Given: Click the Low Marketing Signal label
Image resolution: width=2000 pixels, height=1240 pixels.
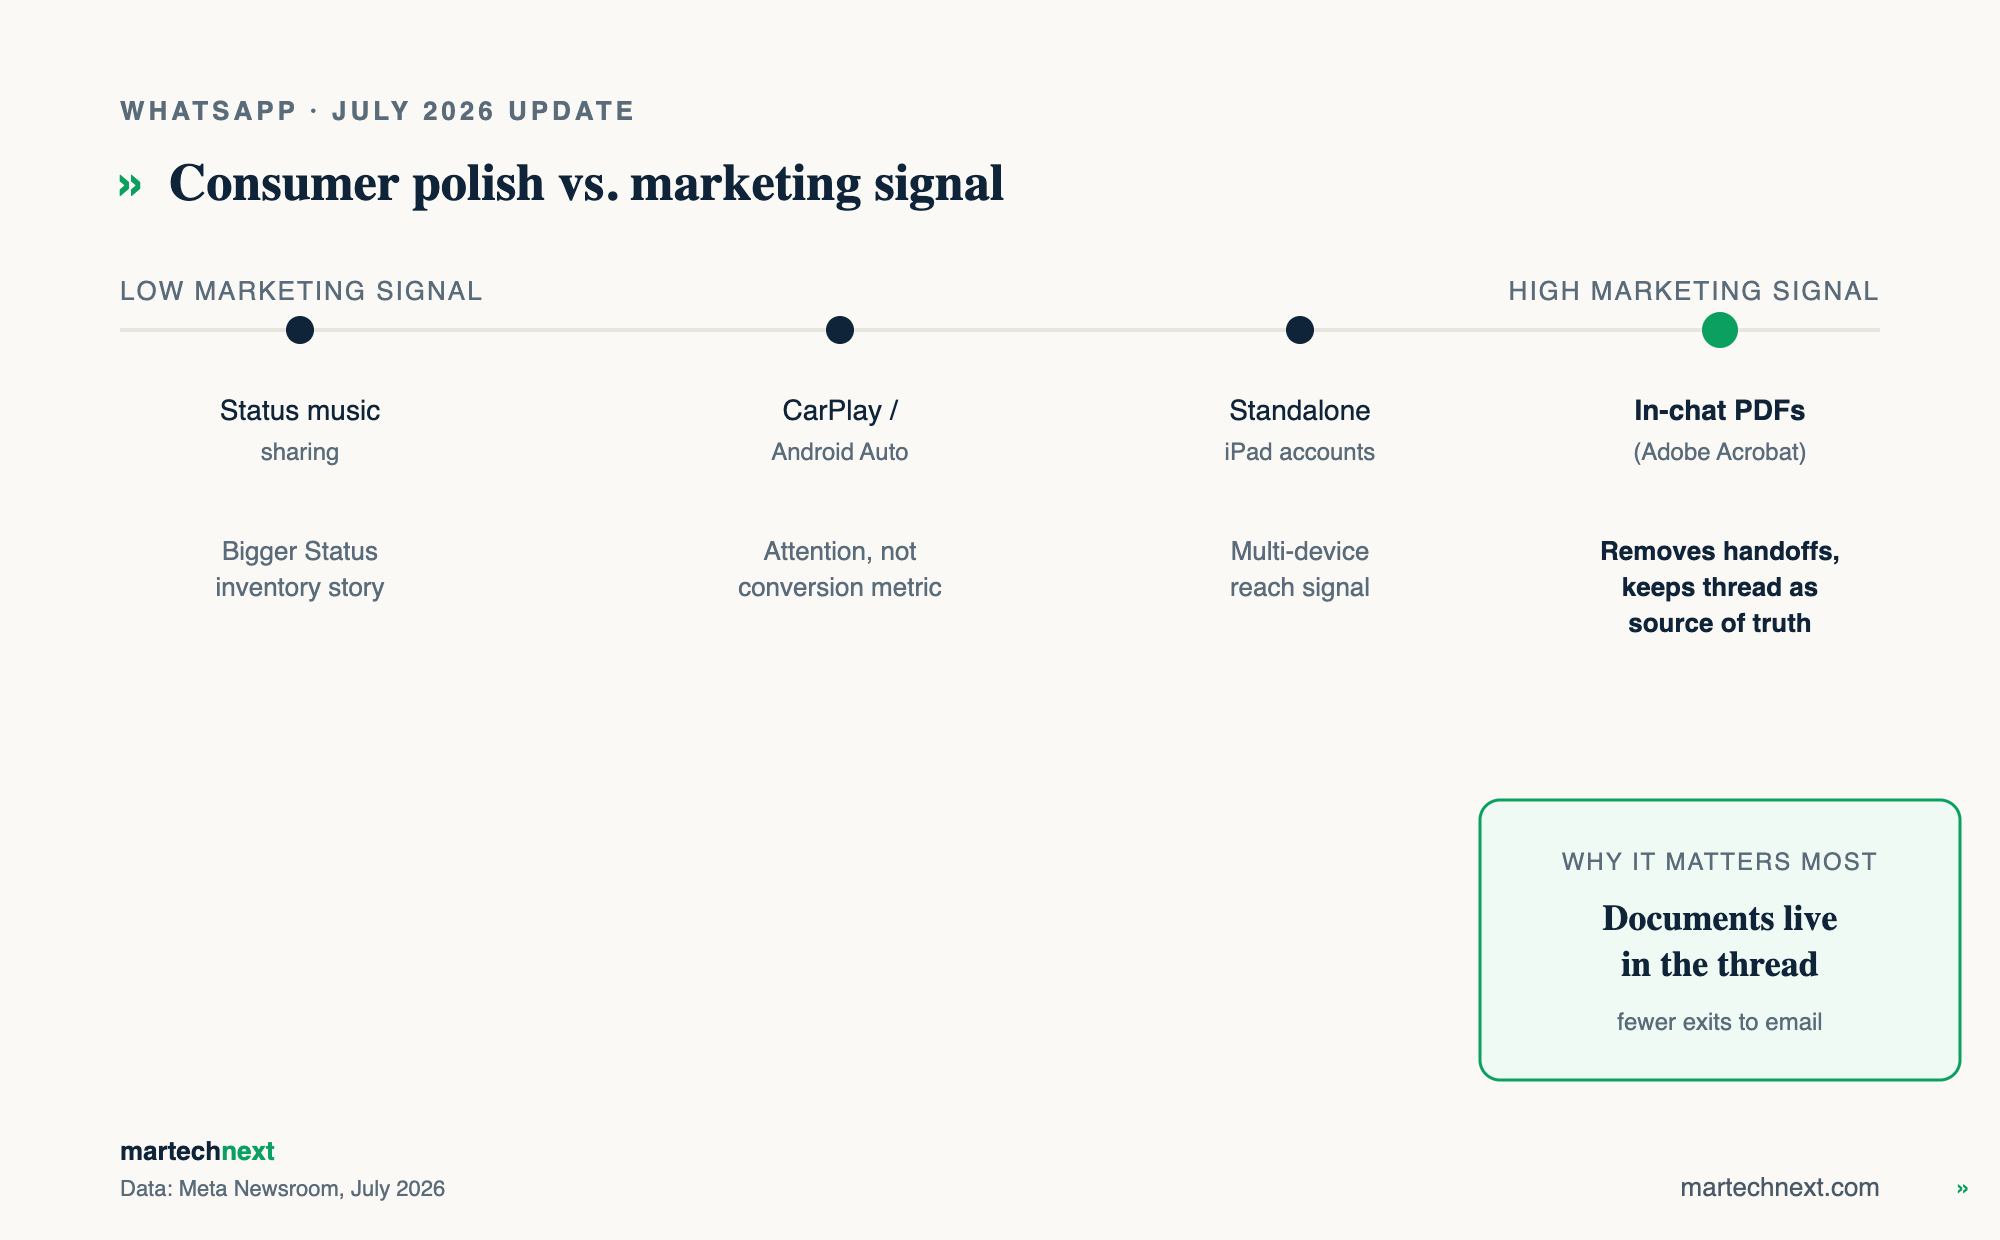Looking at the screenshot, I should (x=301, y=291).
